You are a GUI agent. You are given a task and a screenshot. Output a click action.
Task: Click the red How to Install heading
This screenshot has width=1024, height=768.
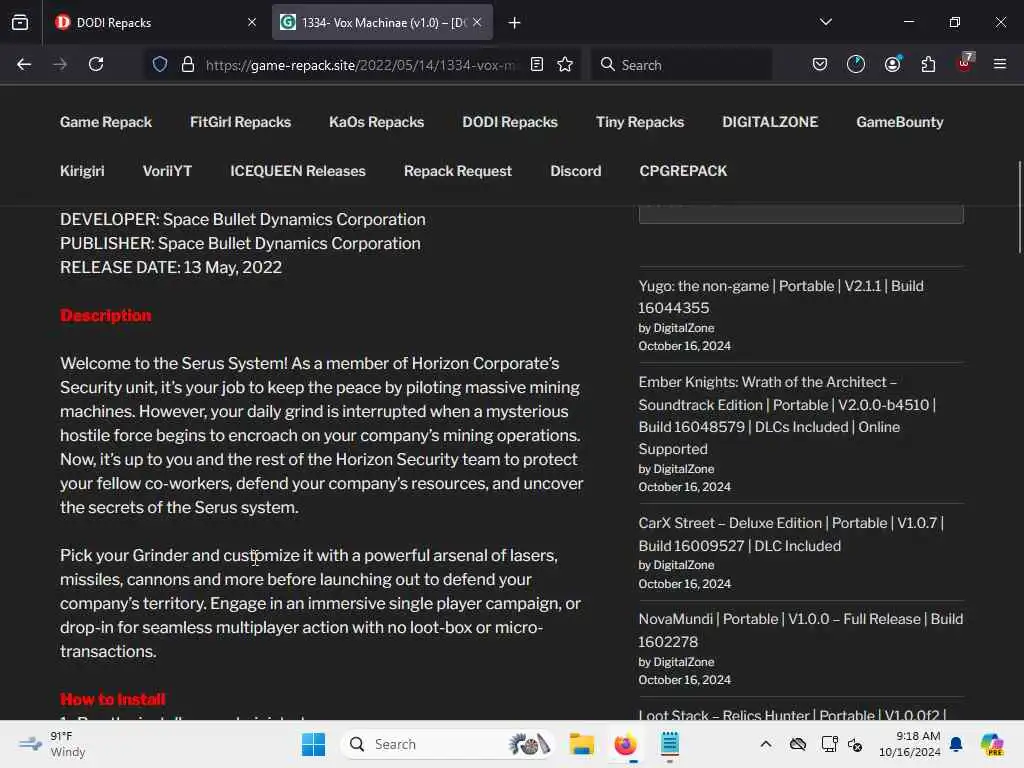(113, 699)
